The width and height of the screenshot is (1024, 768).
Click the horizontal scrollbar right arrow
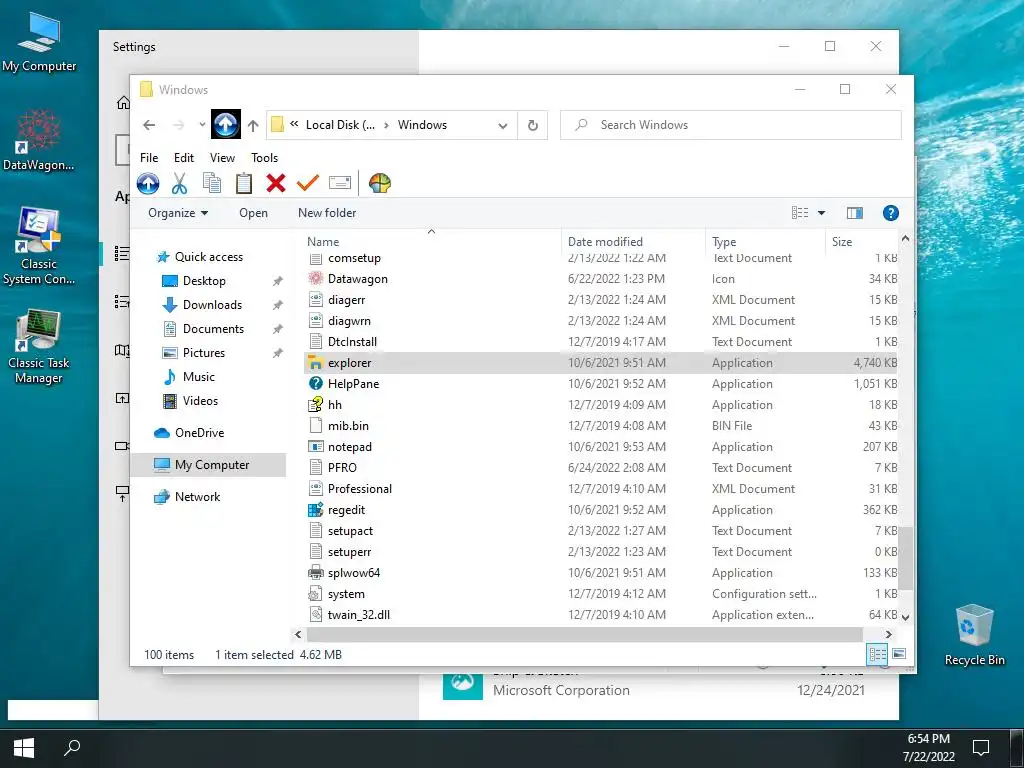coord(888,634)
